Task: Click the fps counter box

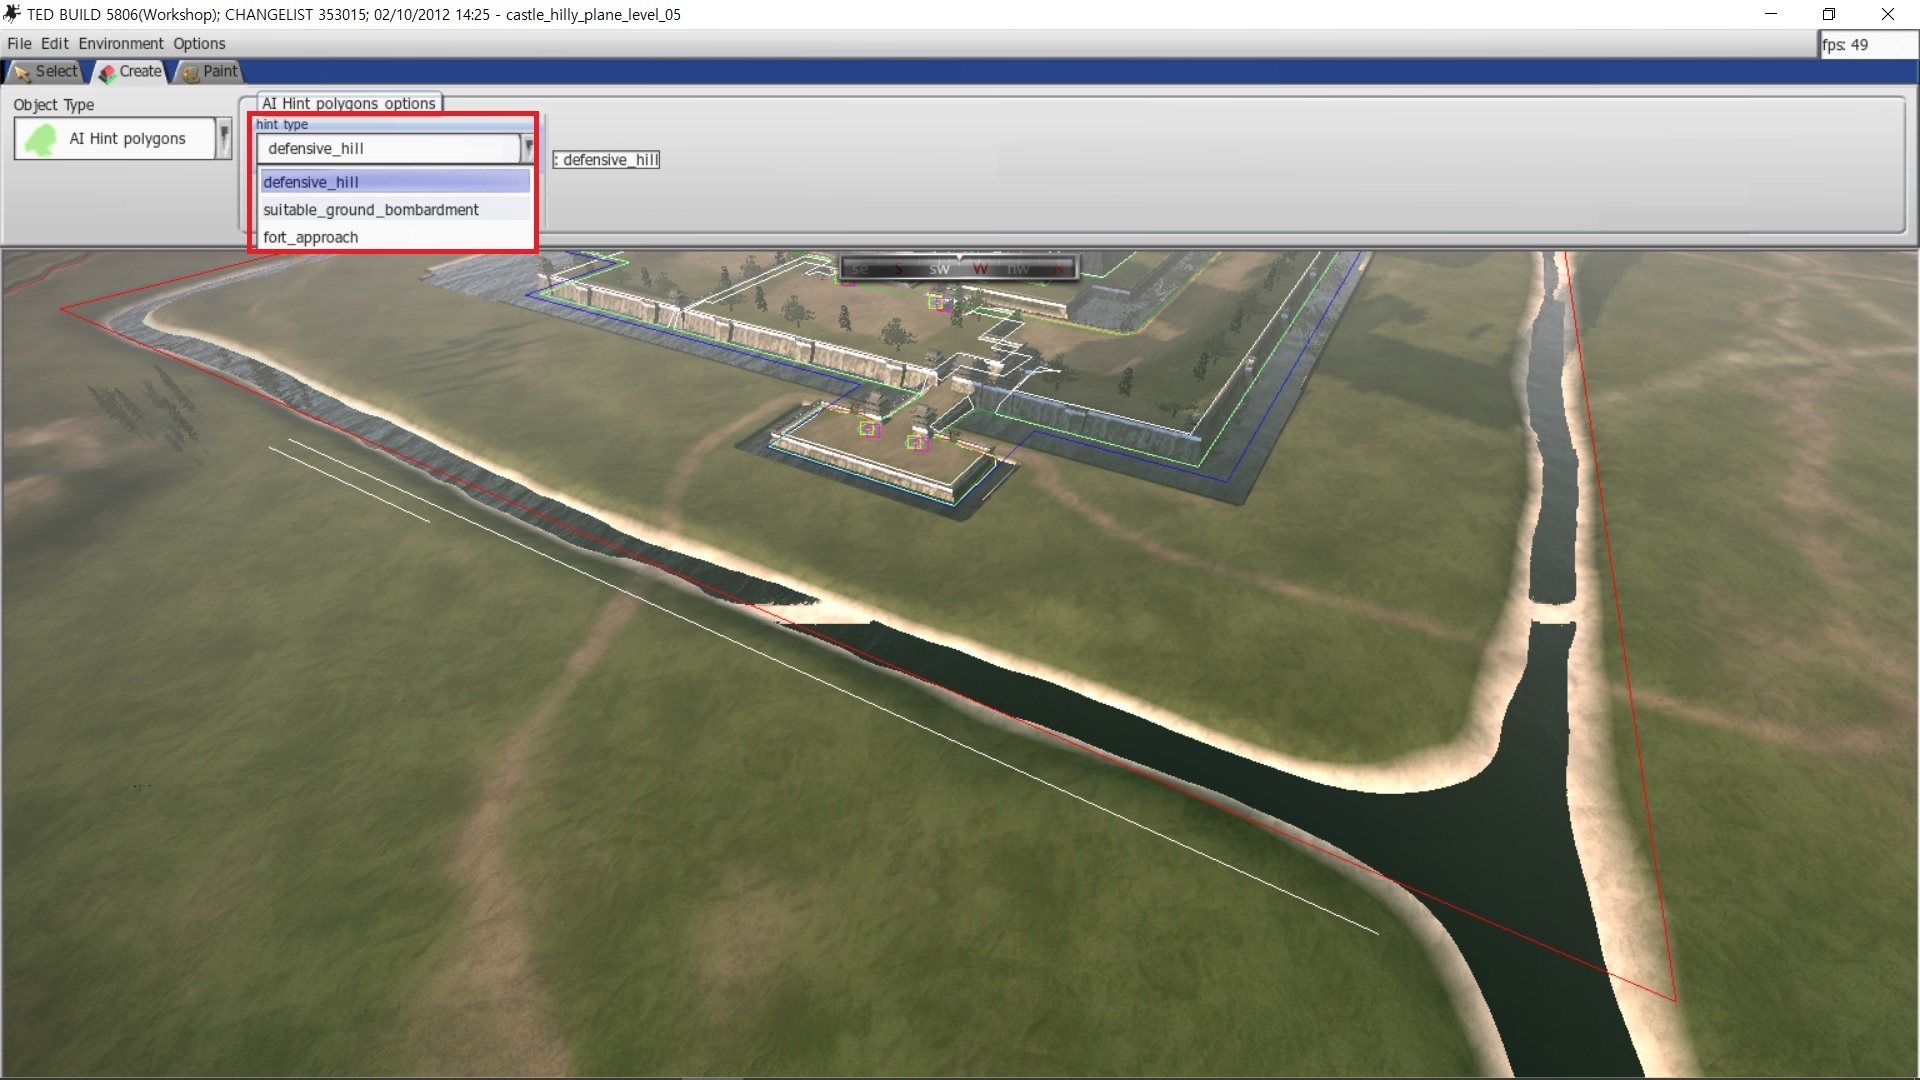Action: point(1866,45)
